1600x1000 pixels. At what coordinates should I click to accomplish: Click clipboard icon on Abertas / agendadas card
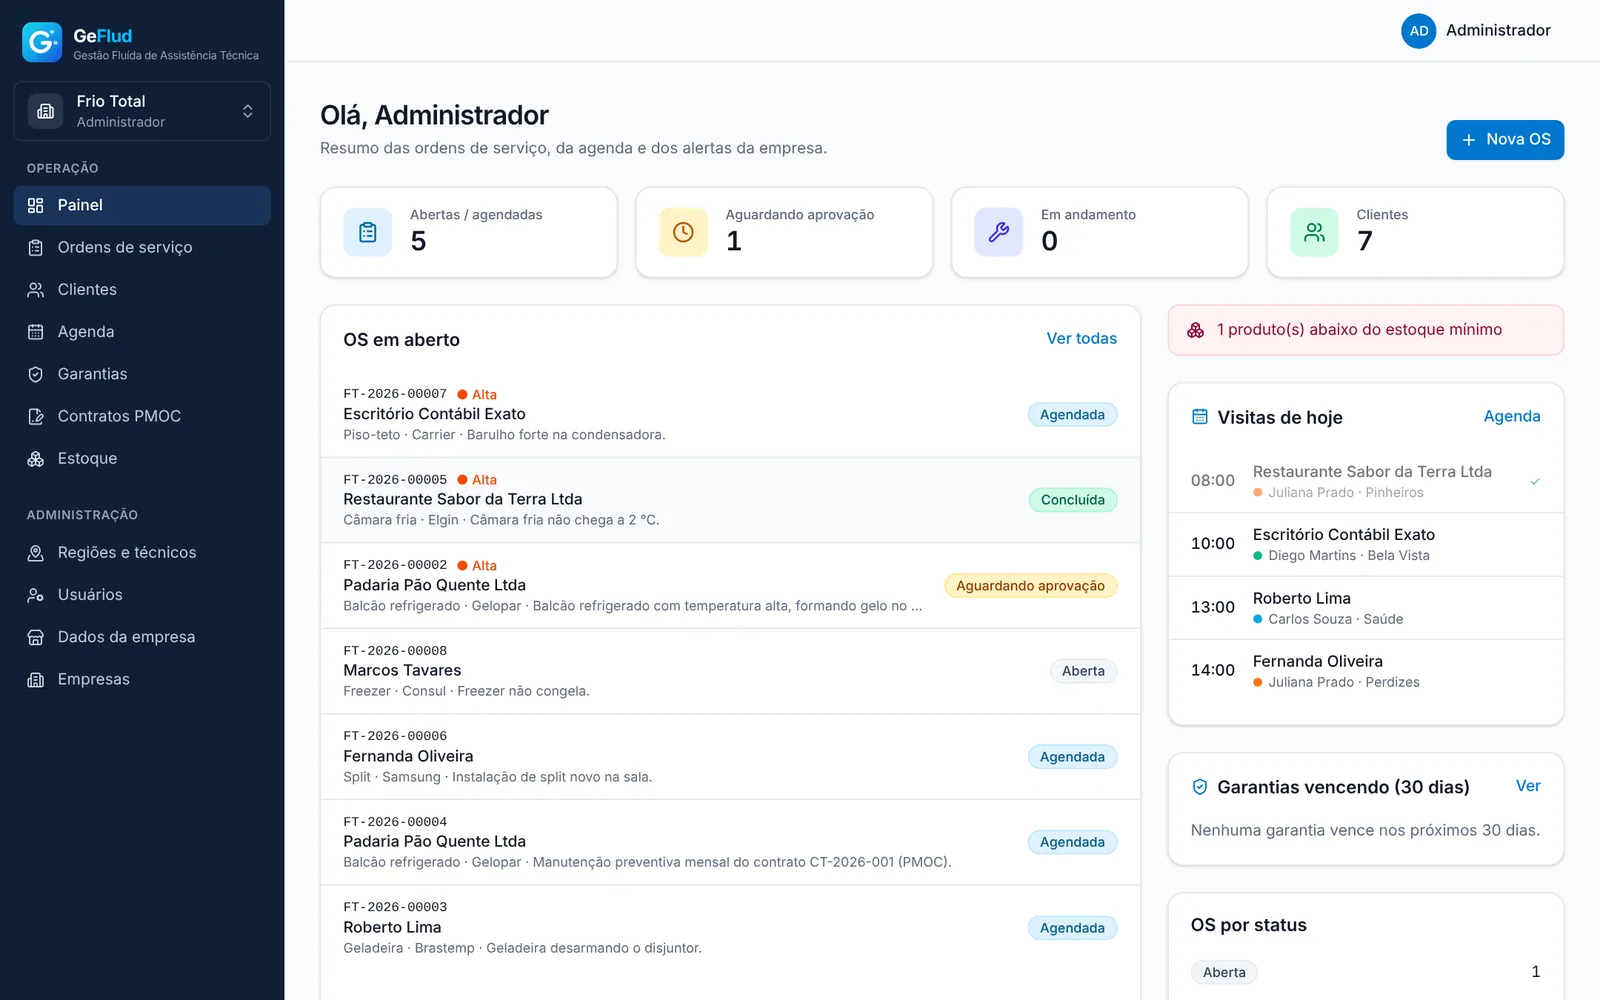pyautogui.click(x=368, y=232)
